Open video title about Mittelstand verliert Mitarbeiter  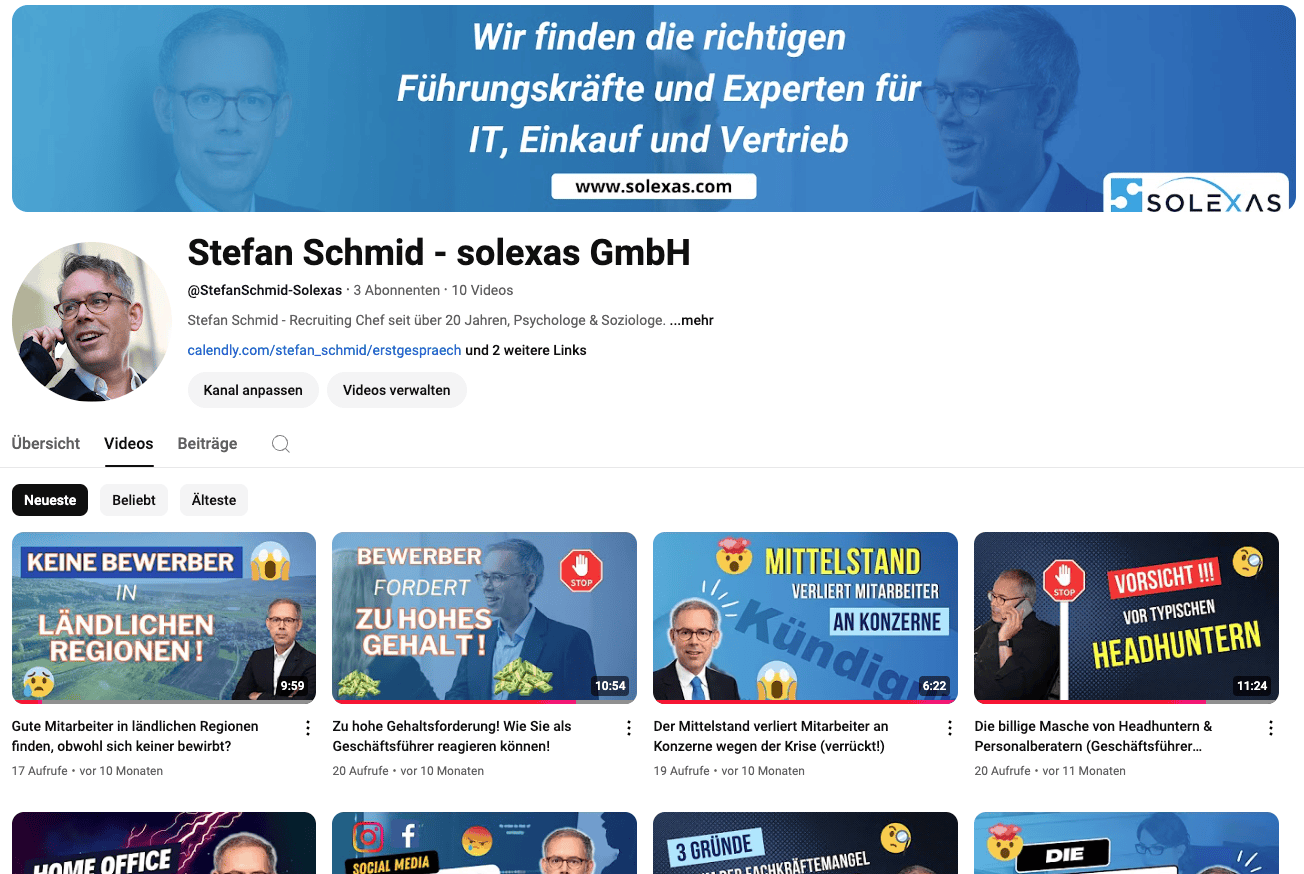771,736
